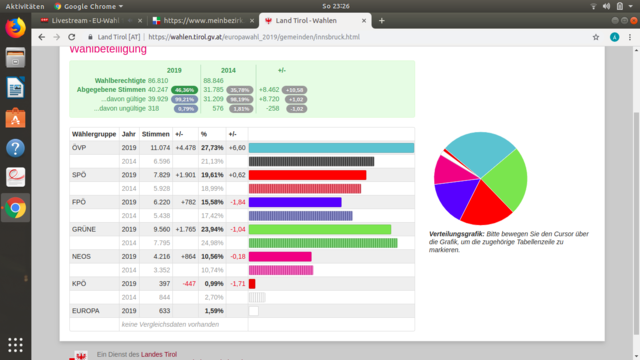Open Chrome profile avatar

[x=614, y=37]
